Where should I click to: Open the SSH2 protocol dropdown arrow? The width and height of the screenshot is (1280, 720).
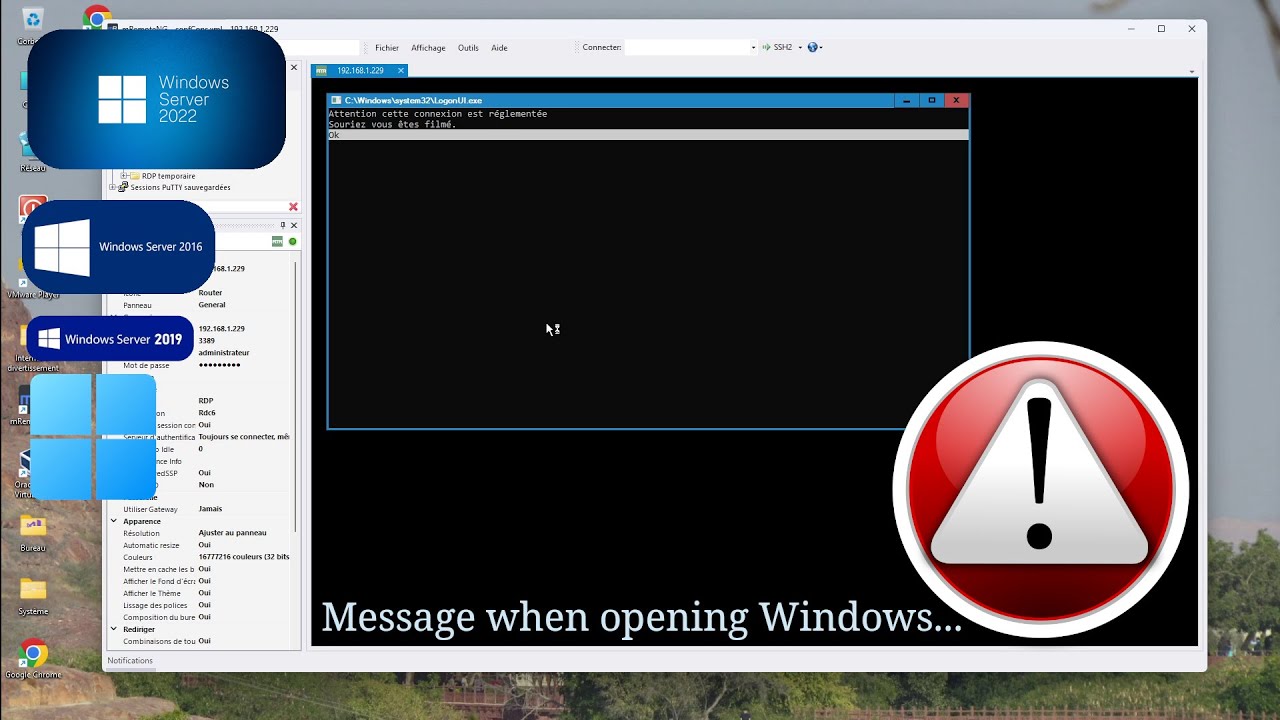pos(800,47)
